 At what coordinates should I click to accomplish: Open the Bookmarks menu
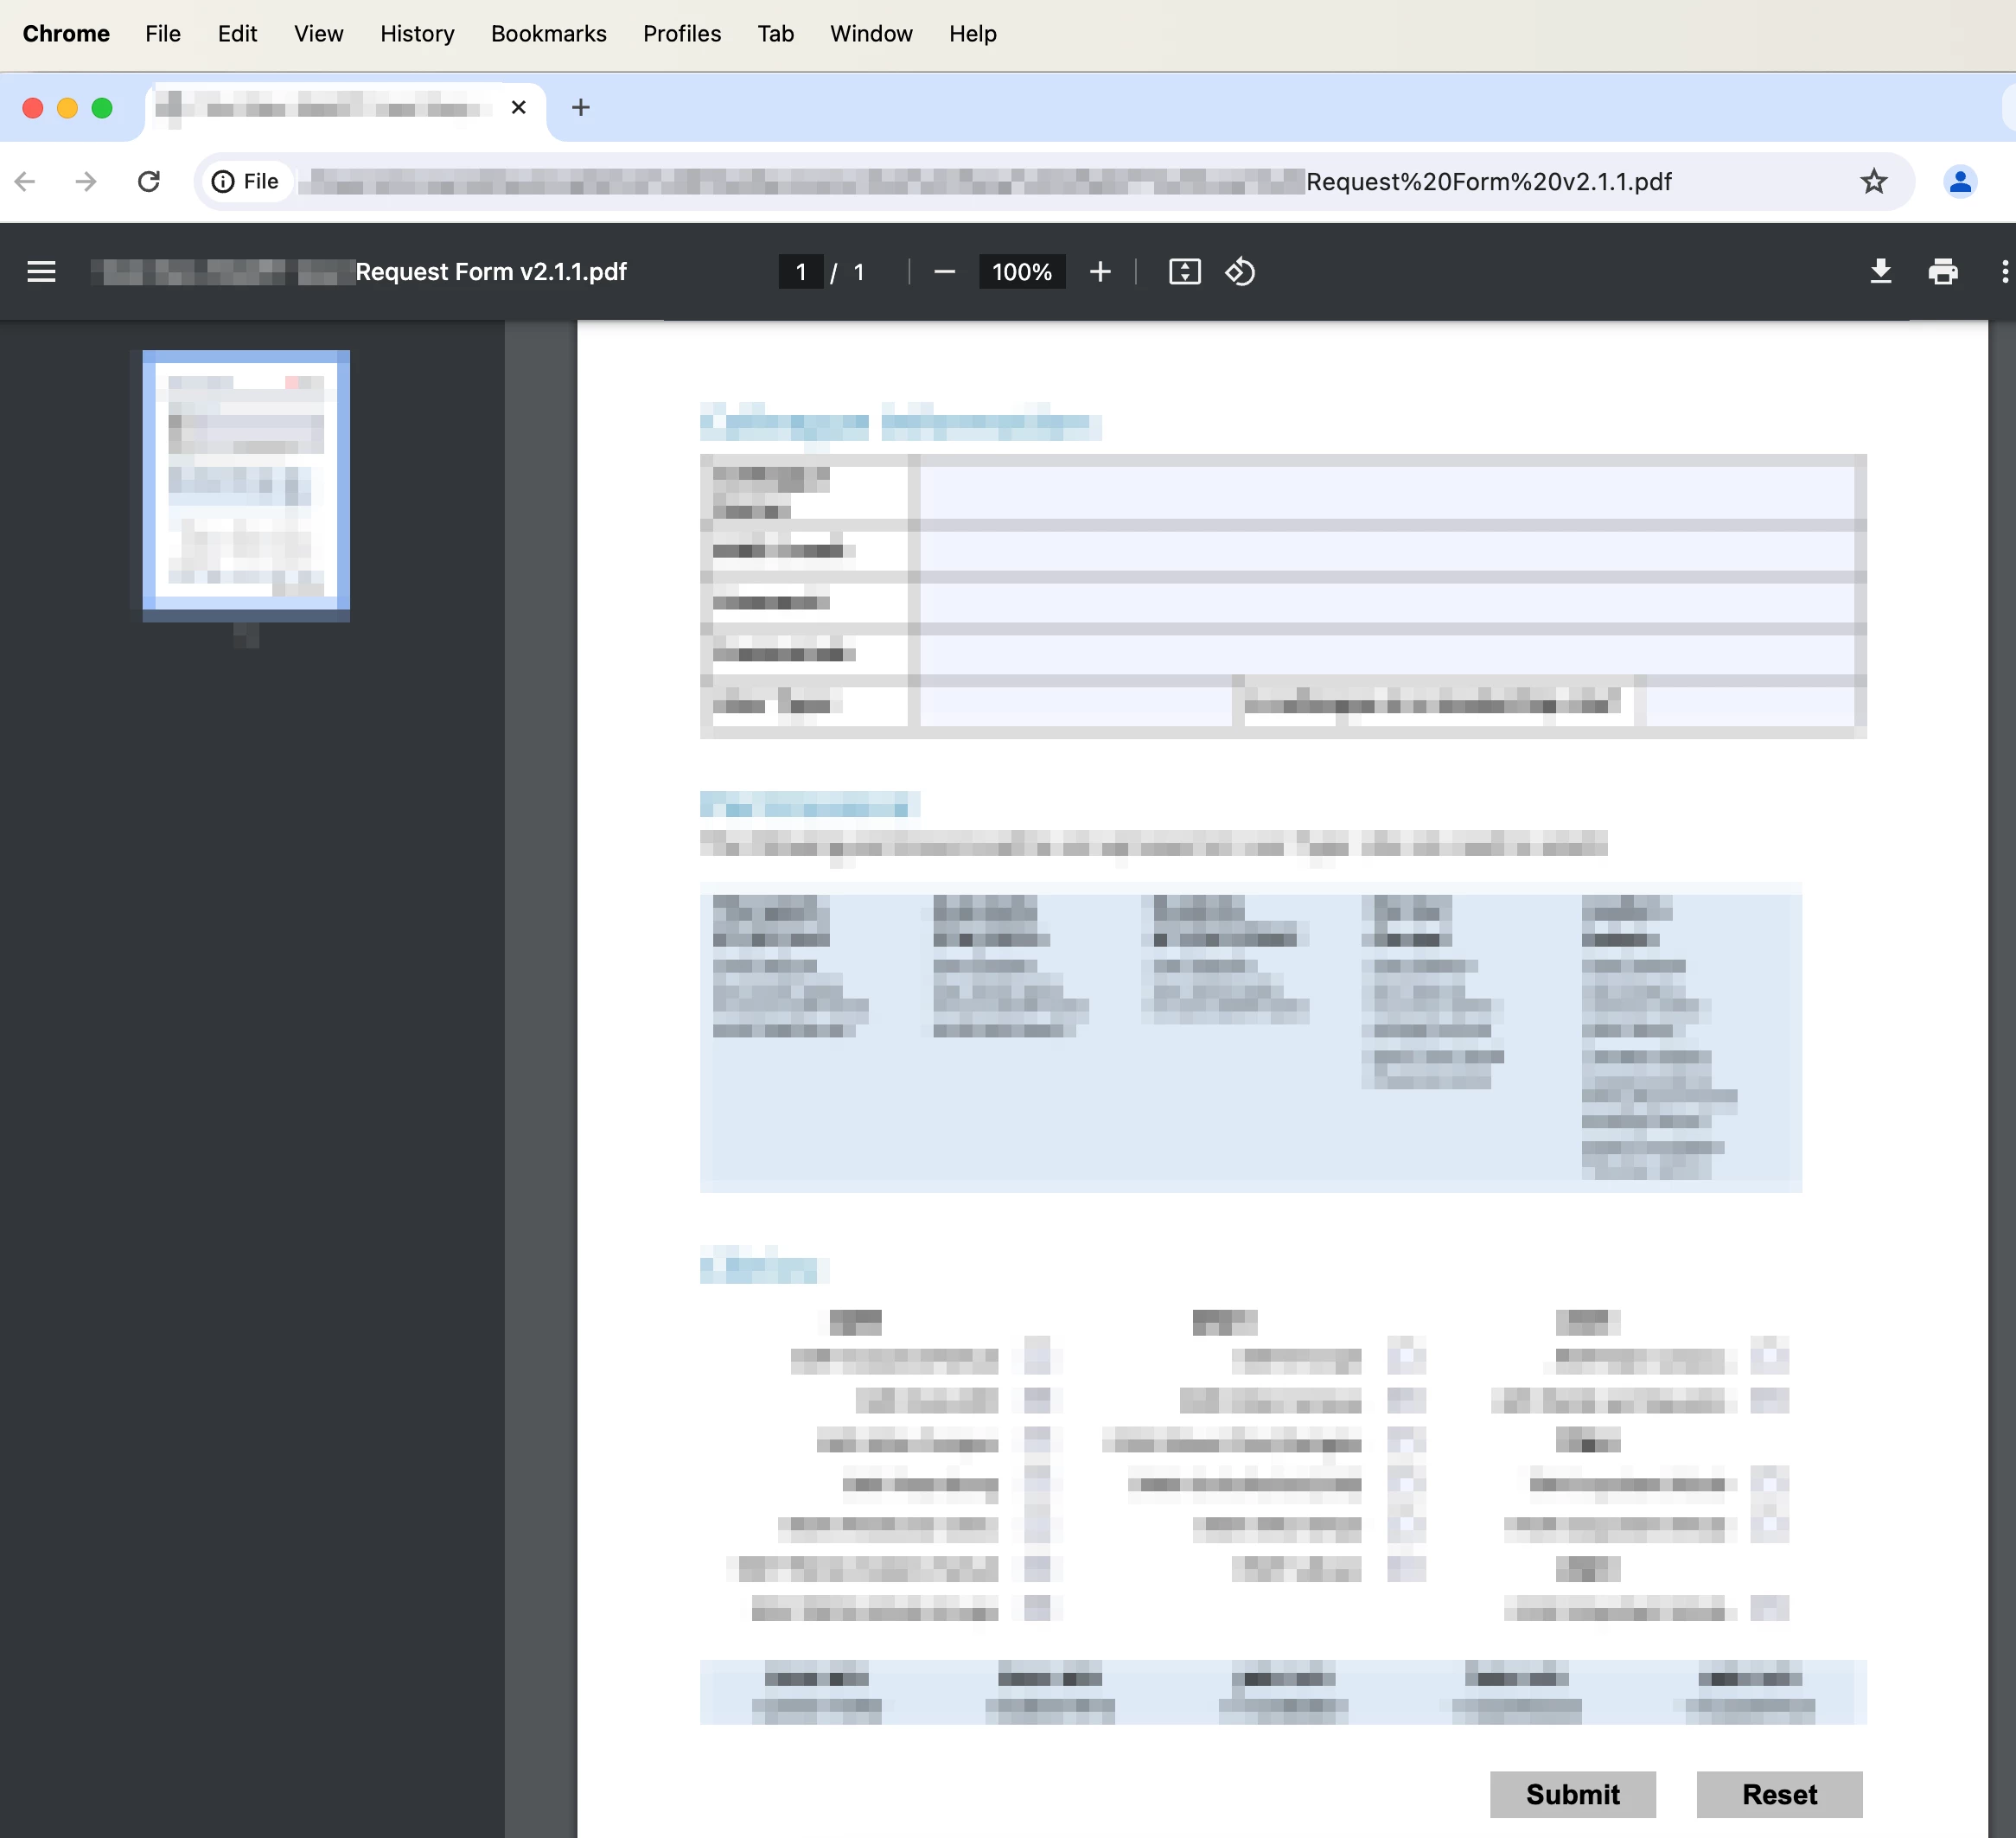tap(548, 34)
